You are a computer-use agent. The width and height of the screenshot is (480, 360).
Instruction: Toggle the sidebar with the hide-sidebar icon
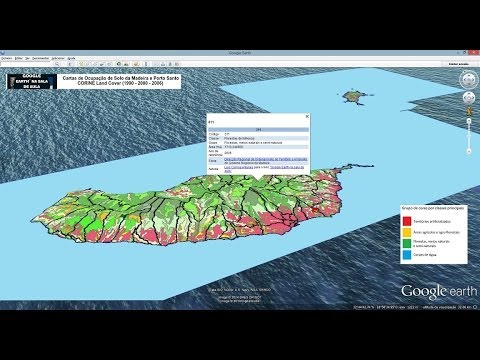tap(70, 64)
